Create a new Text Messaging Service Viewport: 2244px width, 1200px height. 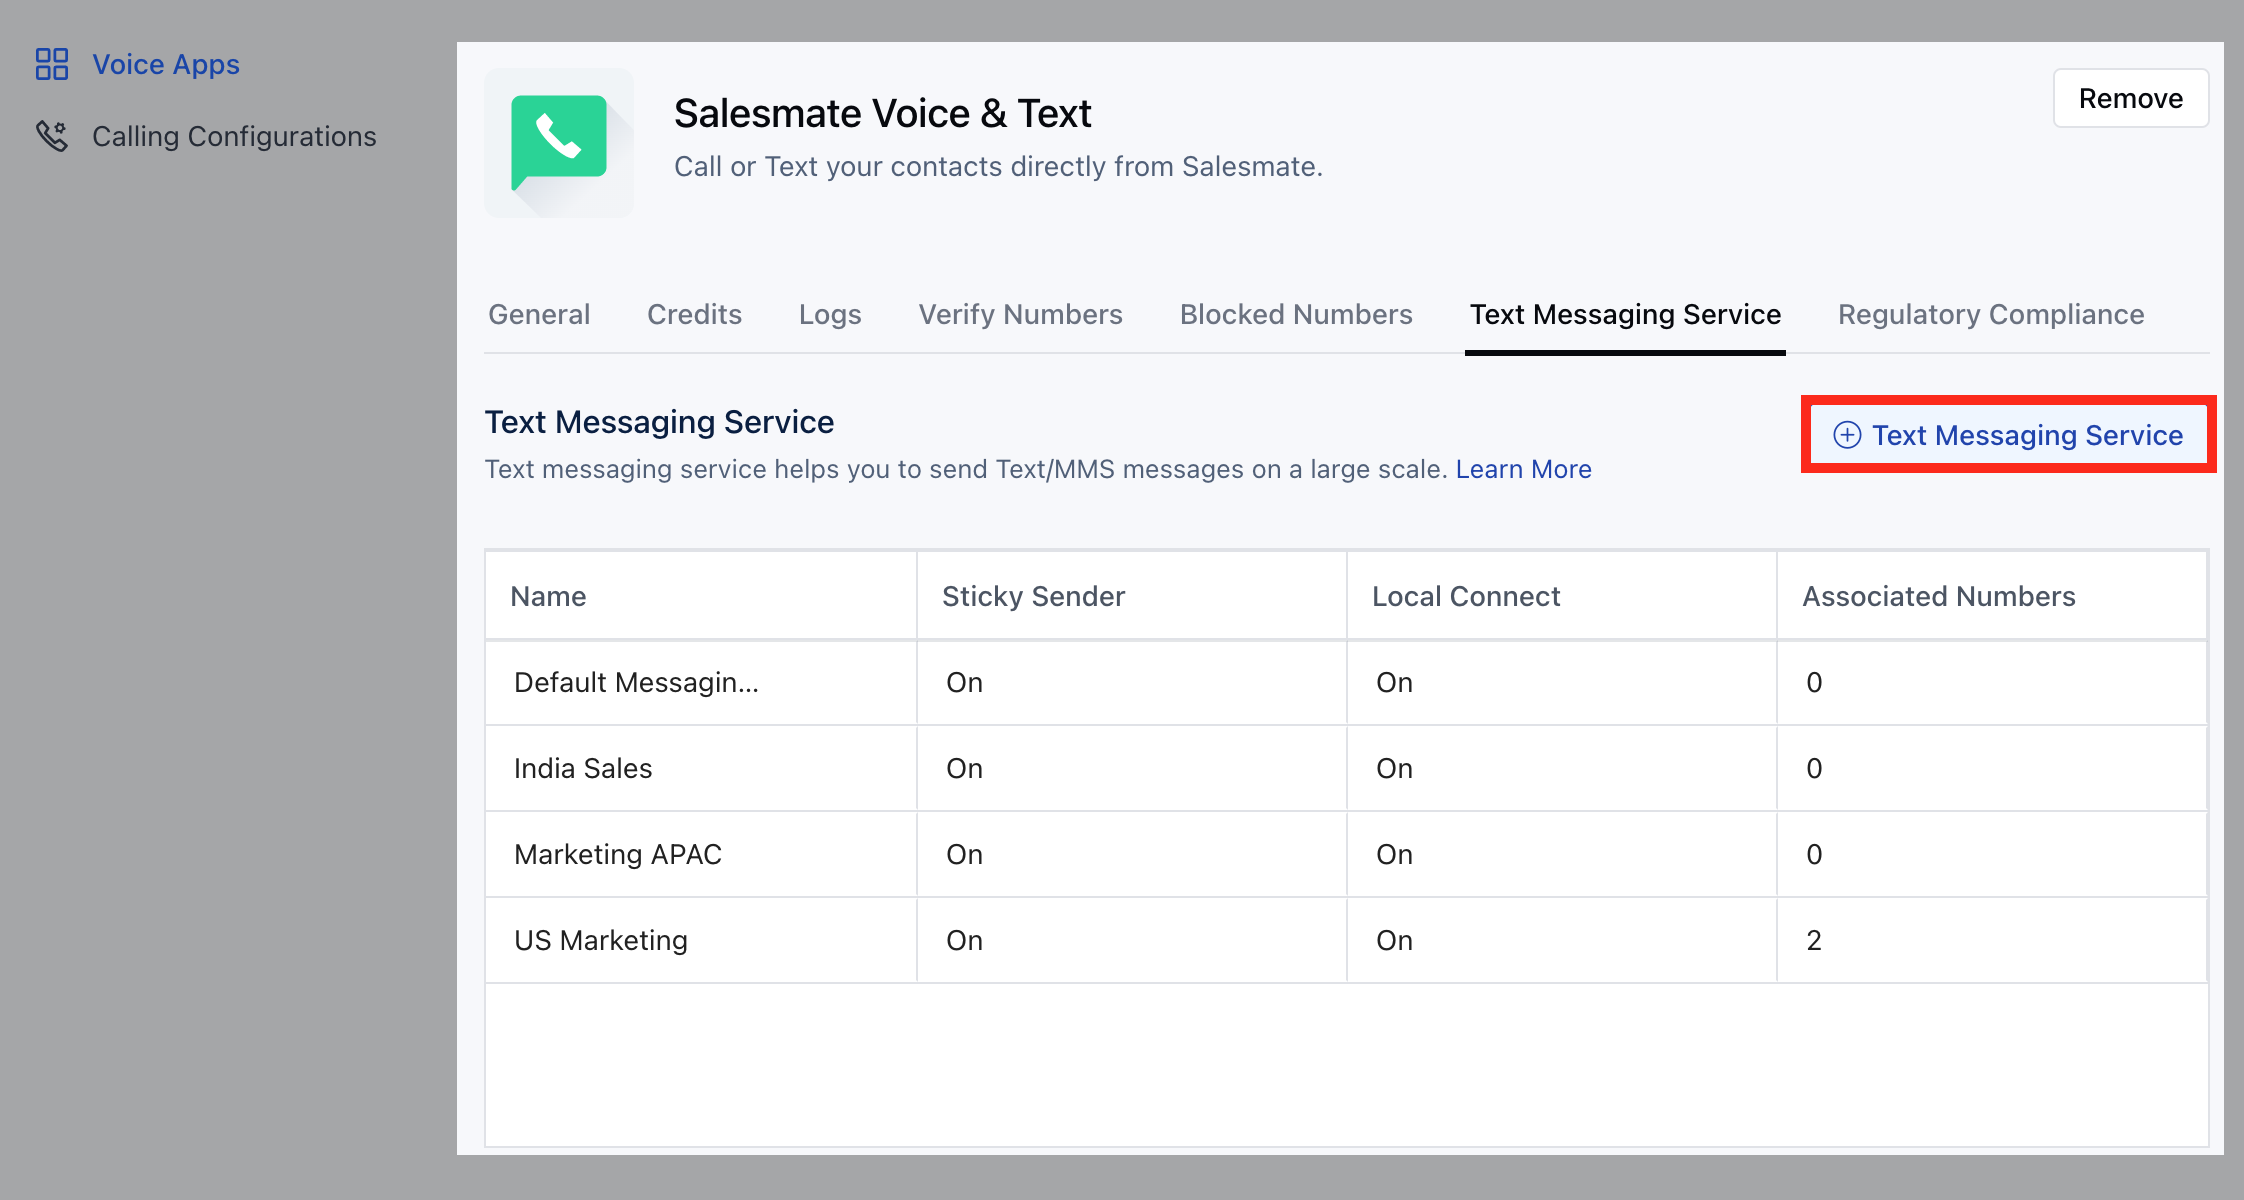coord(2007,435)
